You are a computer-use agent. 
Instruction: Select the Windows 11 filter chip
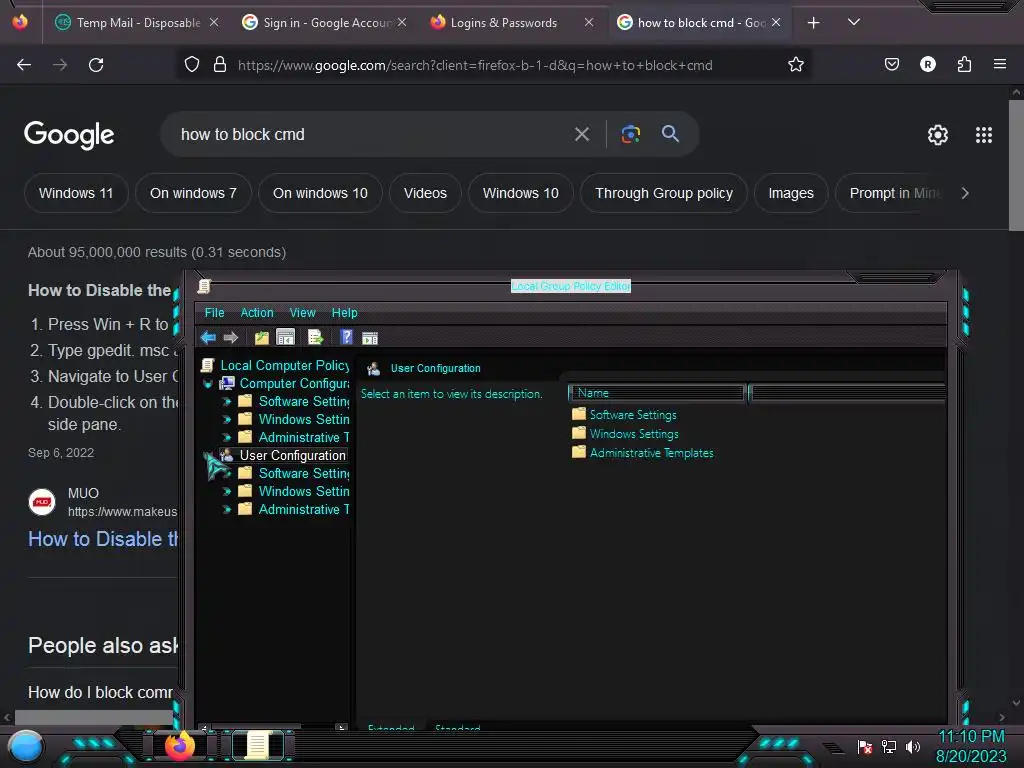pyautogui.click(x=76, y=193)
